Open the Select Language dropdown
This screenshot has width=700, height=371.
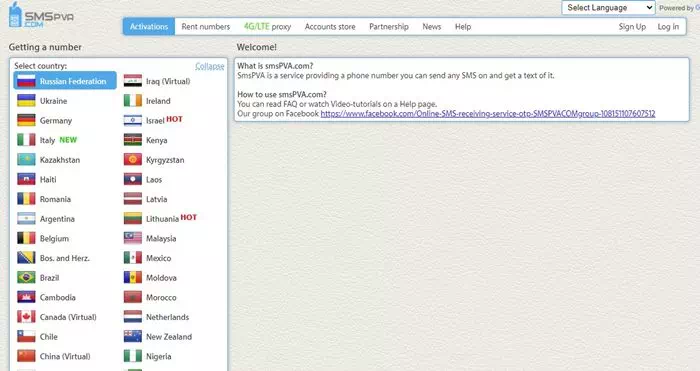point(608,8)
